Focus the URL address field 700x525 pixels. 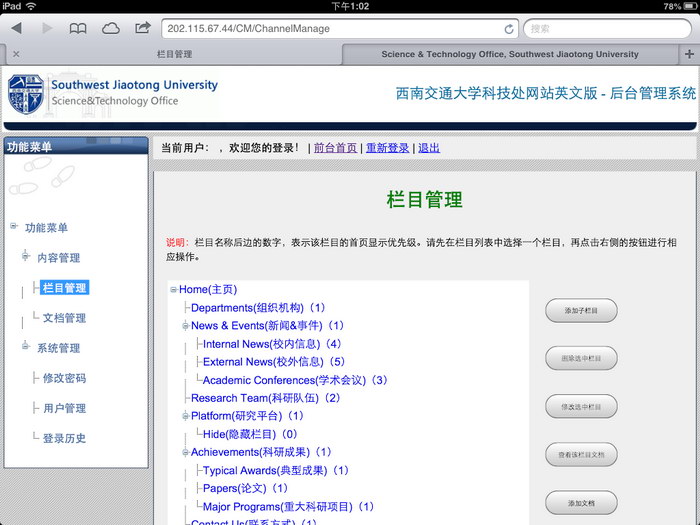click(x=339, y=29)
